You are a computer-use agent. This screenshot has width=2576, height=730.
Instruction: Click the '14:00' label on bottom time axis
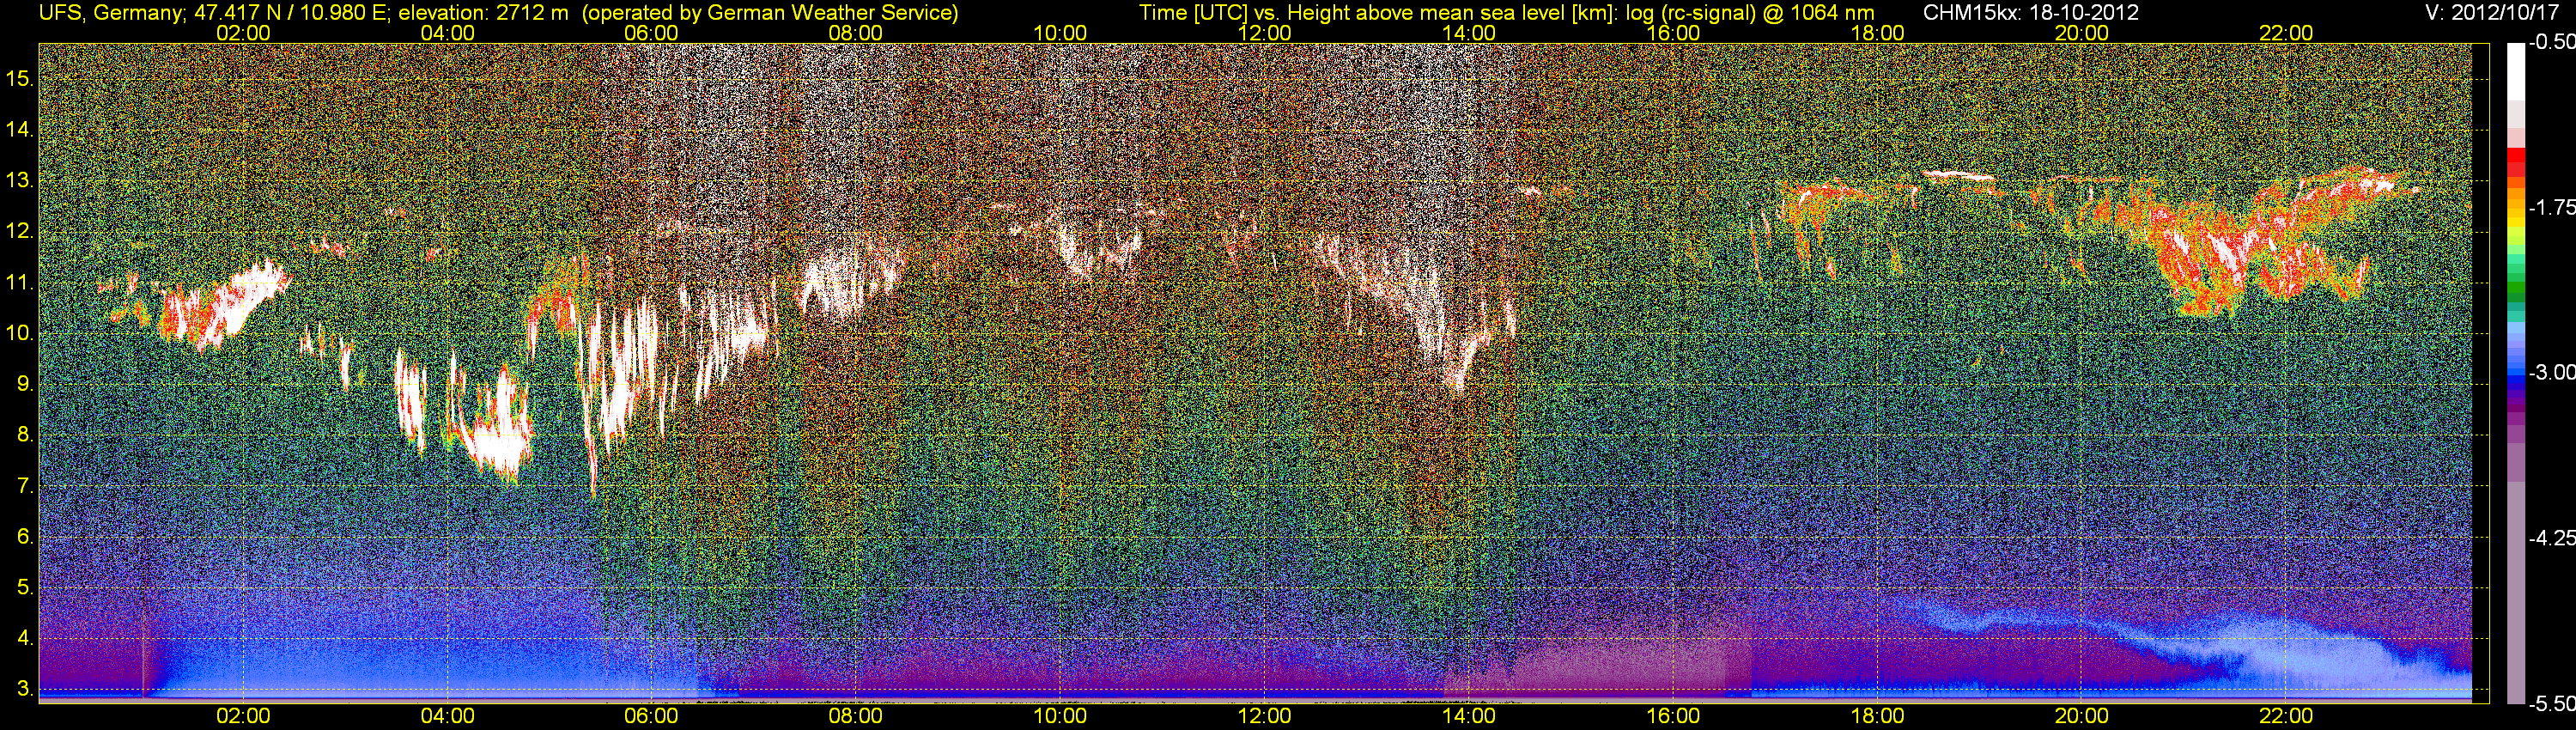click(1469, 716)
